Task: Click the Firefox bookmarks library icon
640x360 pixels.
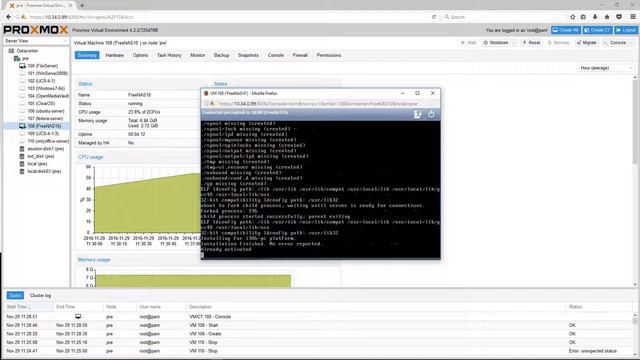Action: click(584, 17)
